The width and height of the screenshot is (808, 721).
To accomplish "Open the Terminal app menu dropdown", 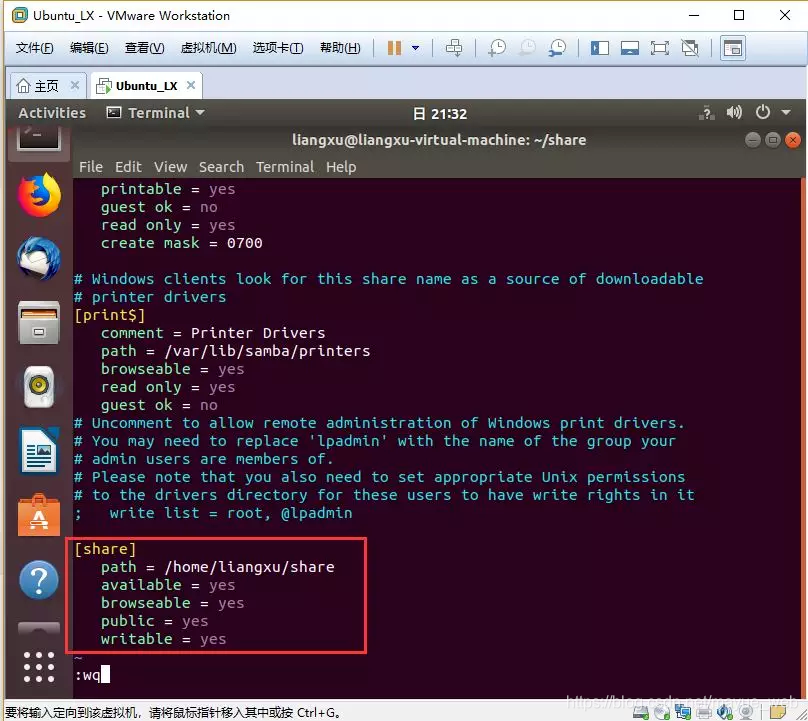I will [x=156, y=113].
